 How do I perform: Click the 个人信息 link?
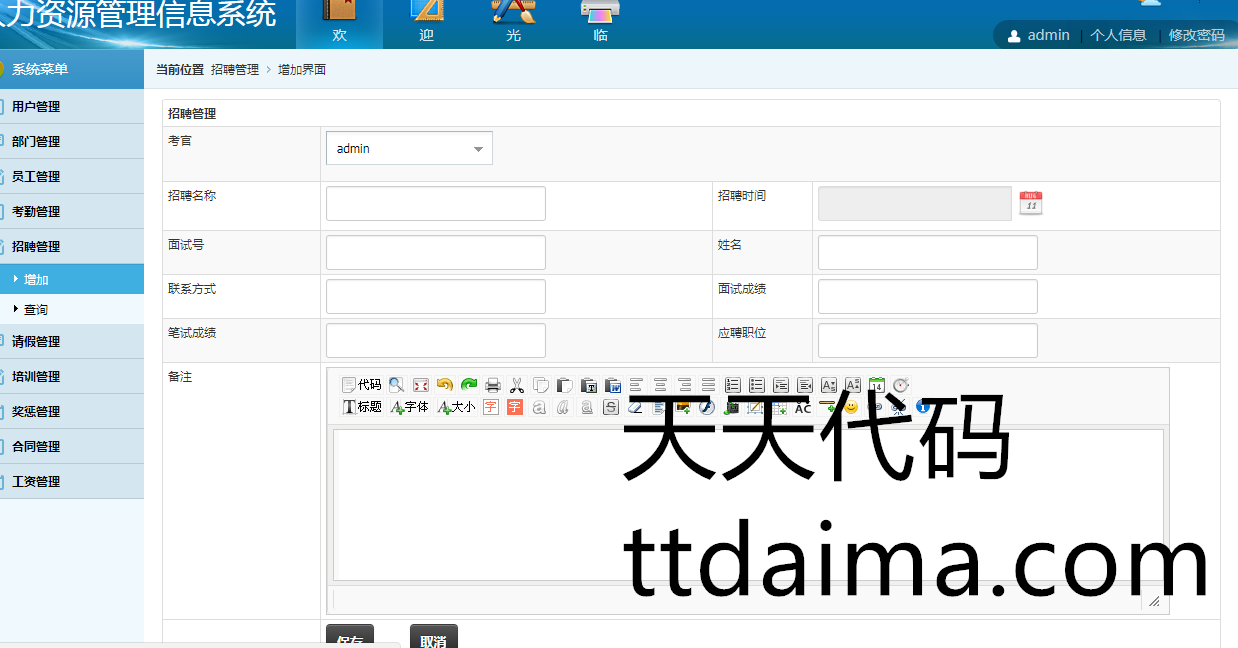click(1118, 35)
